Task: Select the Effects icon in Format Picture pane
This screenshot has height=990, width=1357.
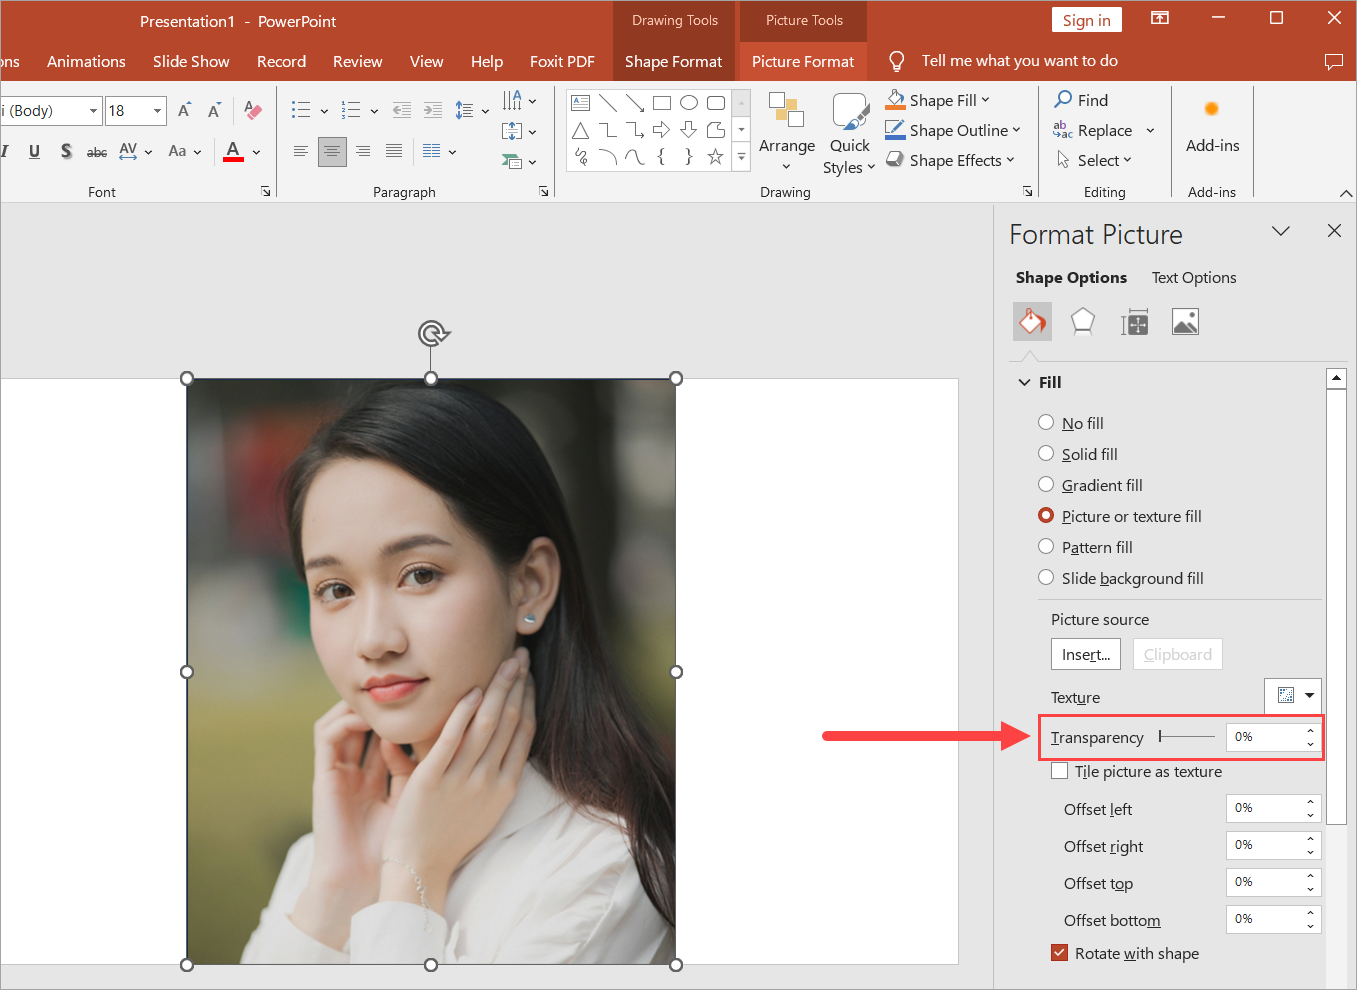Action: pos(1083,321)
